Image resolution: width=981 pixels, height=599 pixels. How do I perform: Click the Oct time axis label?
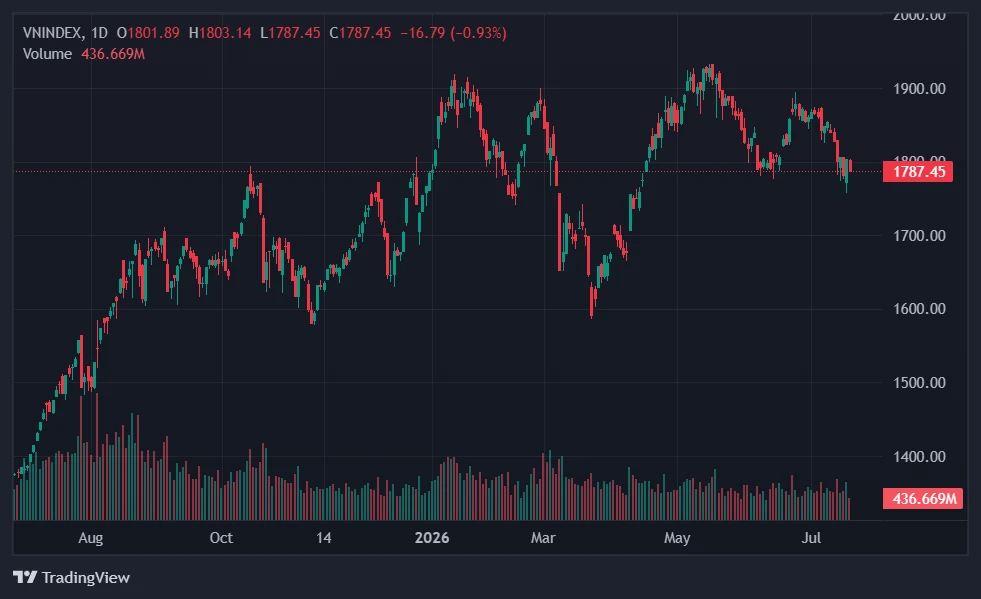pyautogui.click(x=221, y=538)
